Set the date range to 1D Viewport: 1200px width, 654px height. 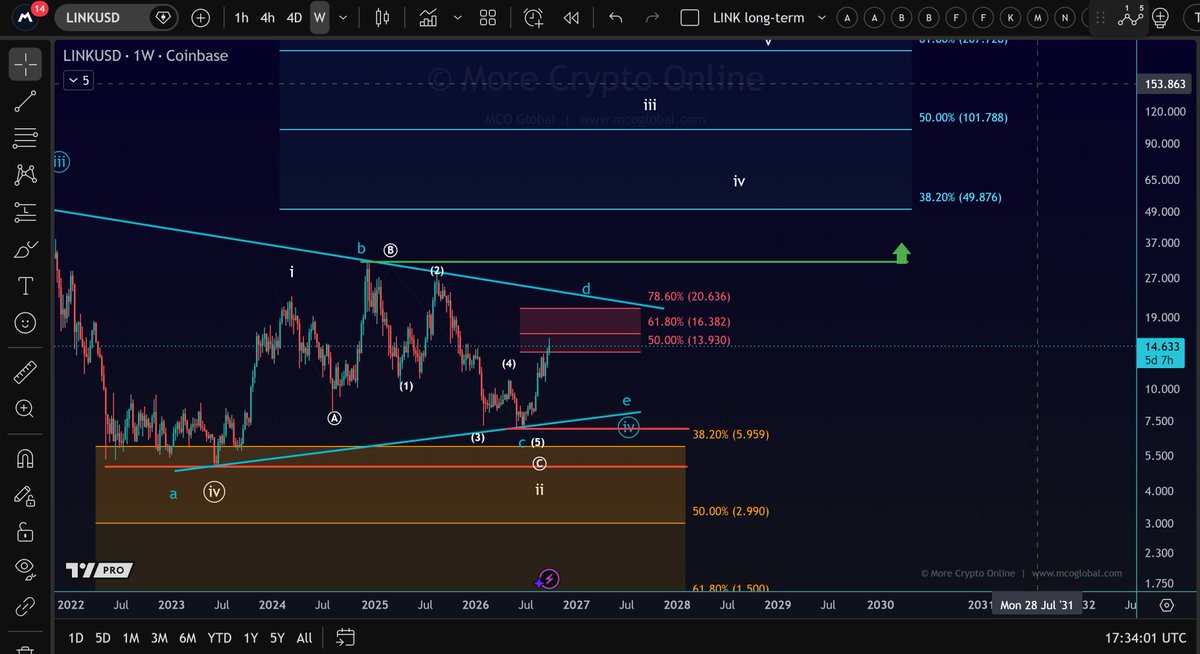[75, 637]
